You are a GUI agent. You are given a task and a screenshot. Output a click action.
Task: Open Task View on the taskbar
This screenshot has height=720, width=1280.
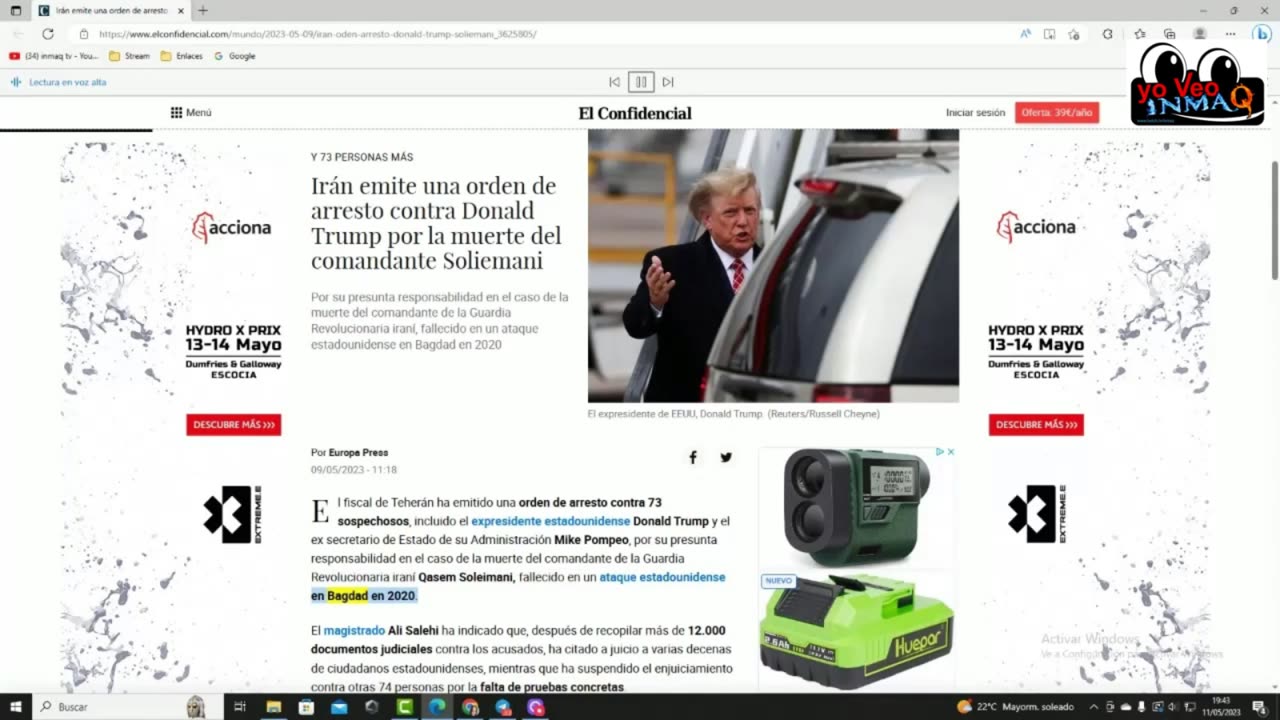(x=240, y=707)
